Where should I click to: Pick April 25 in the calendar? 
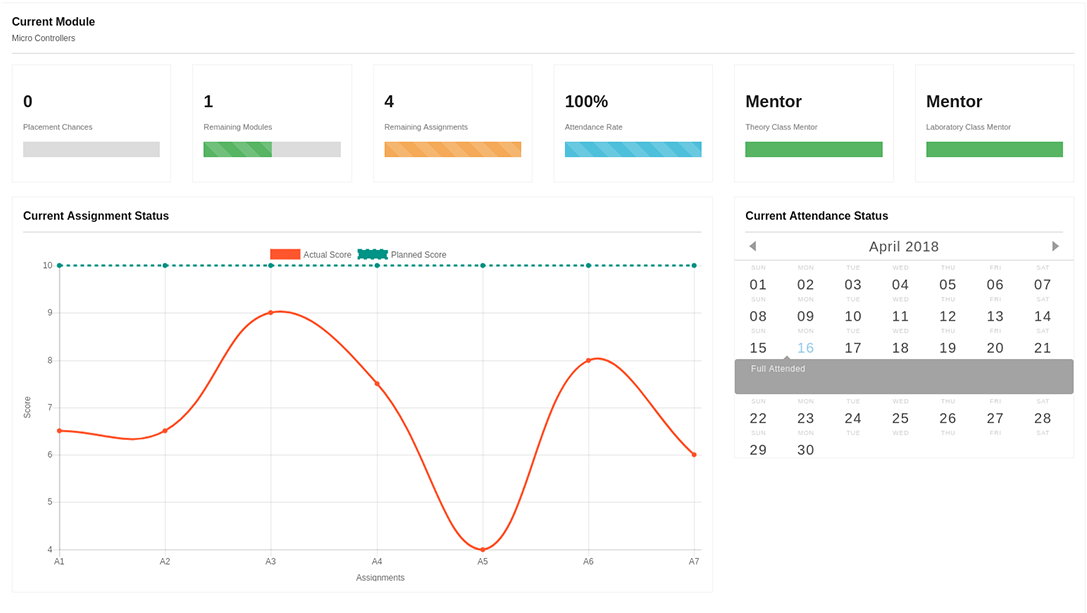900,418
